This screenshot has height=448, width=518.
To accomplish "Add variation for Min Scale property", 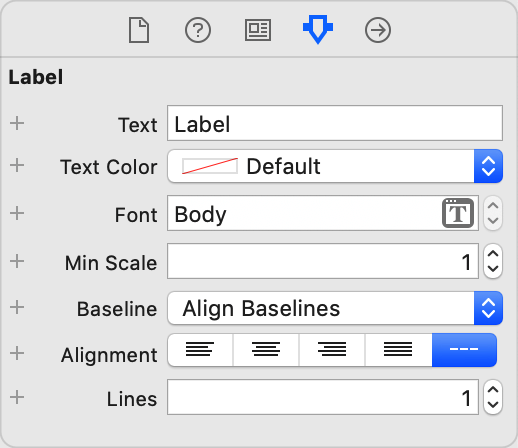I will pos(17,261).
